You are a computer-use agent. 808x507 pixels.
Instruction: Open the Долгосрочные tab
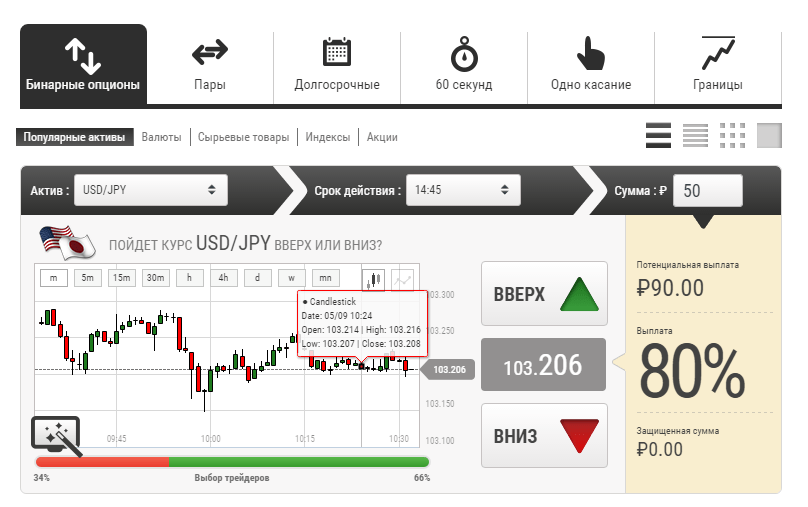click(x=337, y=65)
